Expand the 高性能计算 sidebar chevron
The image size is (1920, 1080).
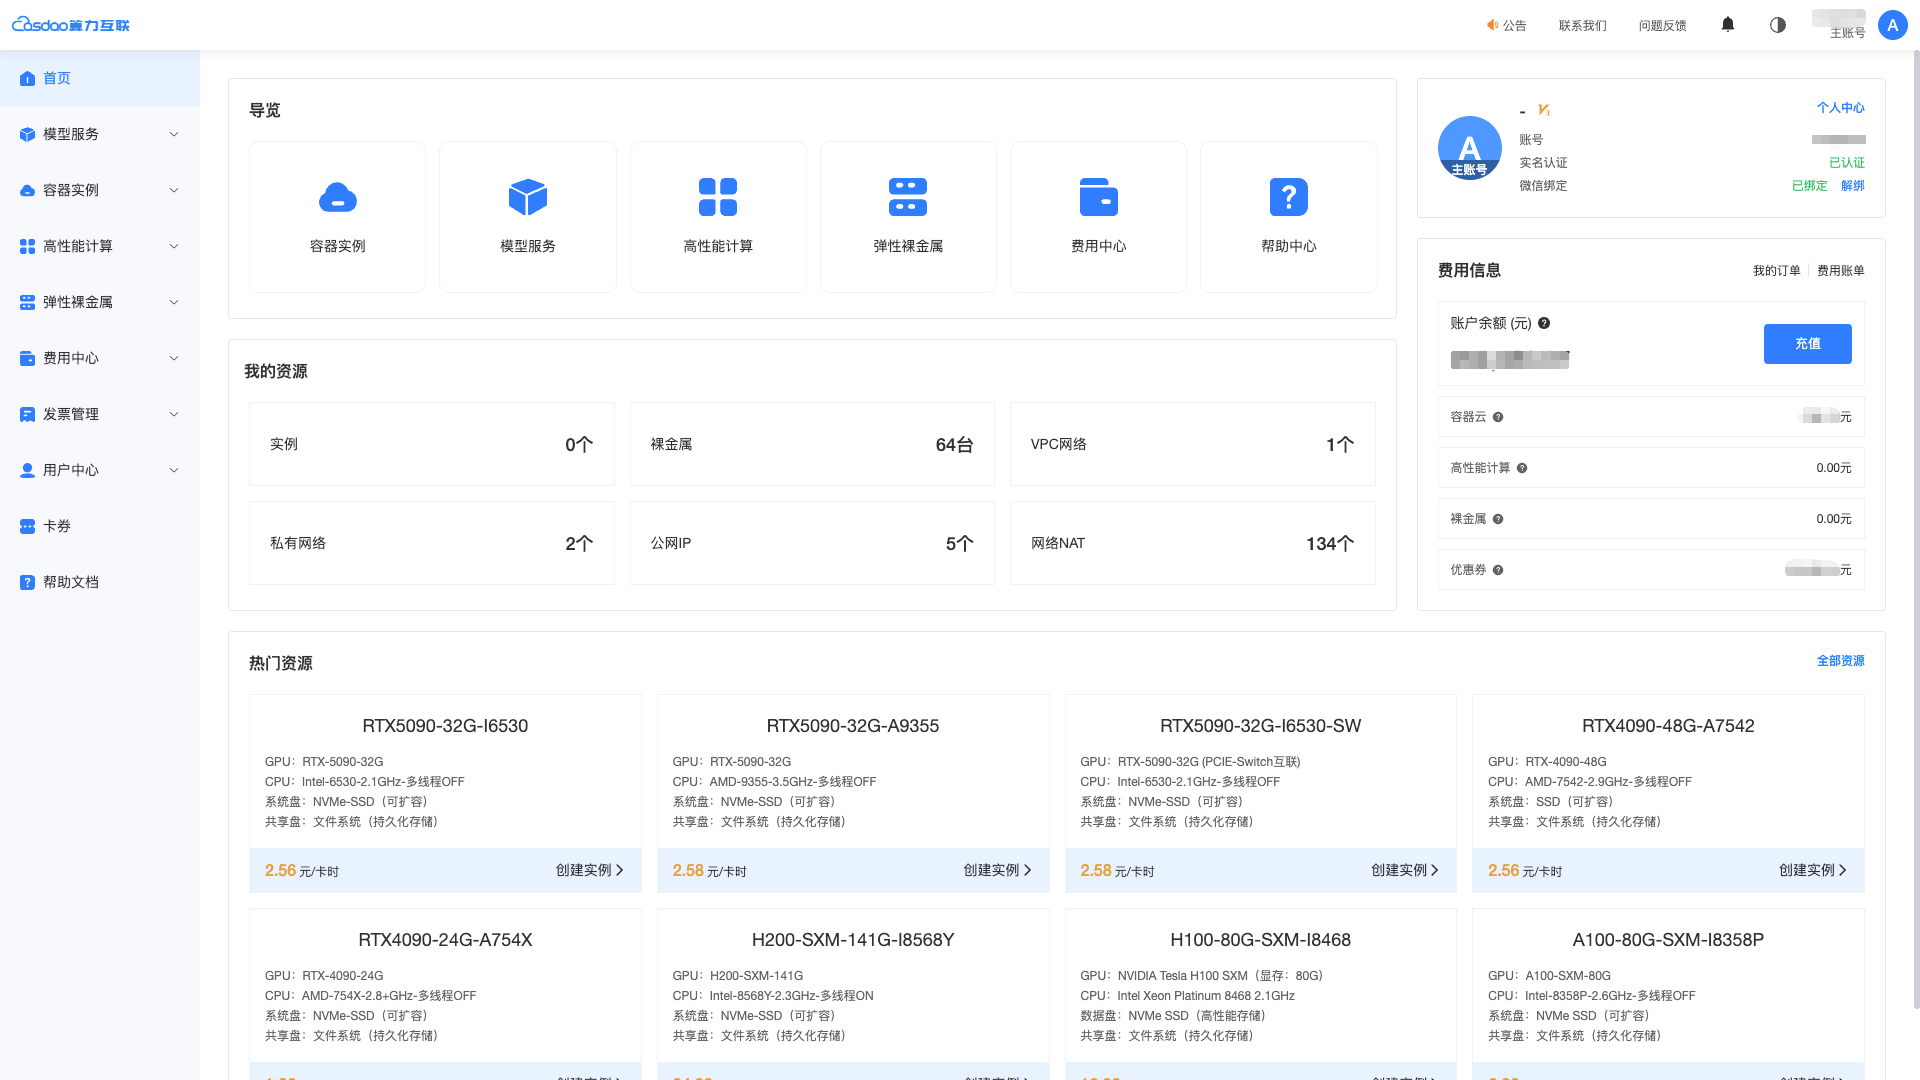(x=174, y=246)
